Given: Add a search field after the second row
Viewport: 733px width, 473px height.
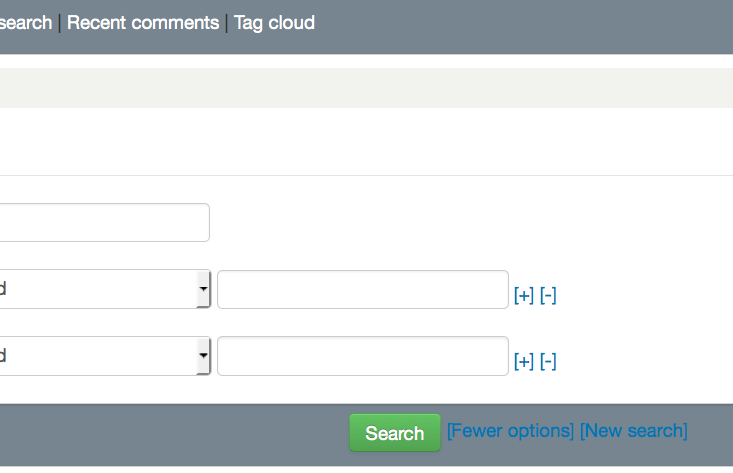Looking at the screenshot, I should tap(523, 361).
